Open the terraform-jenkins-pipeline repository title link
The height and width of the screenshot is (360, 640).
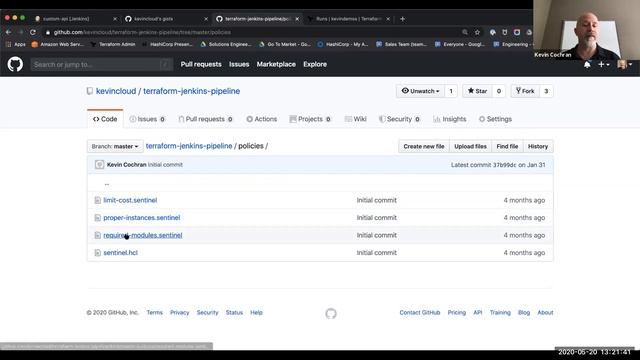click(x=191, y=91)
